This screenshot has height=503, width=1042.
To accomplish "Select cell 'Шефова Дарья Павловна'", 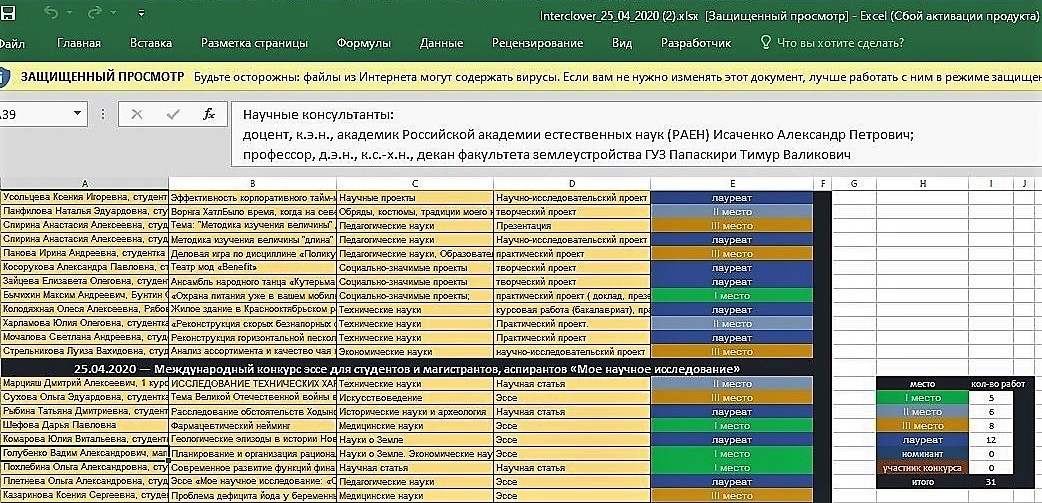I will tap(84, 425).
